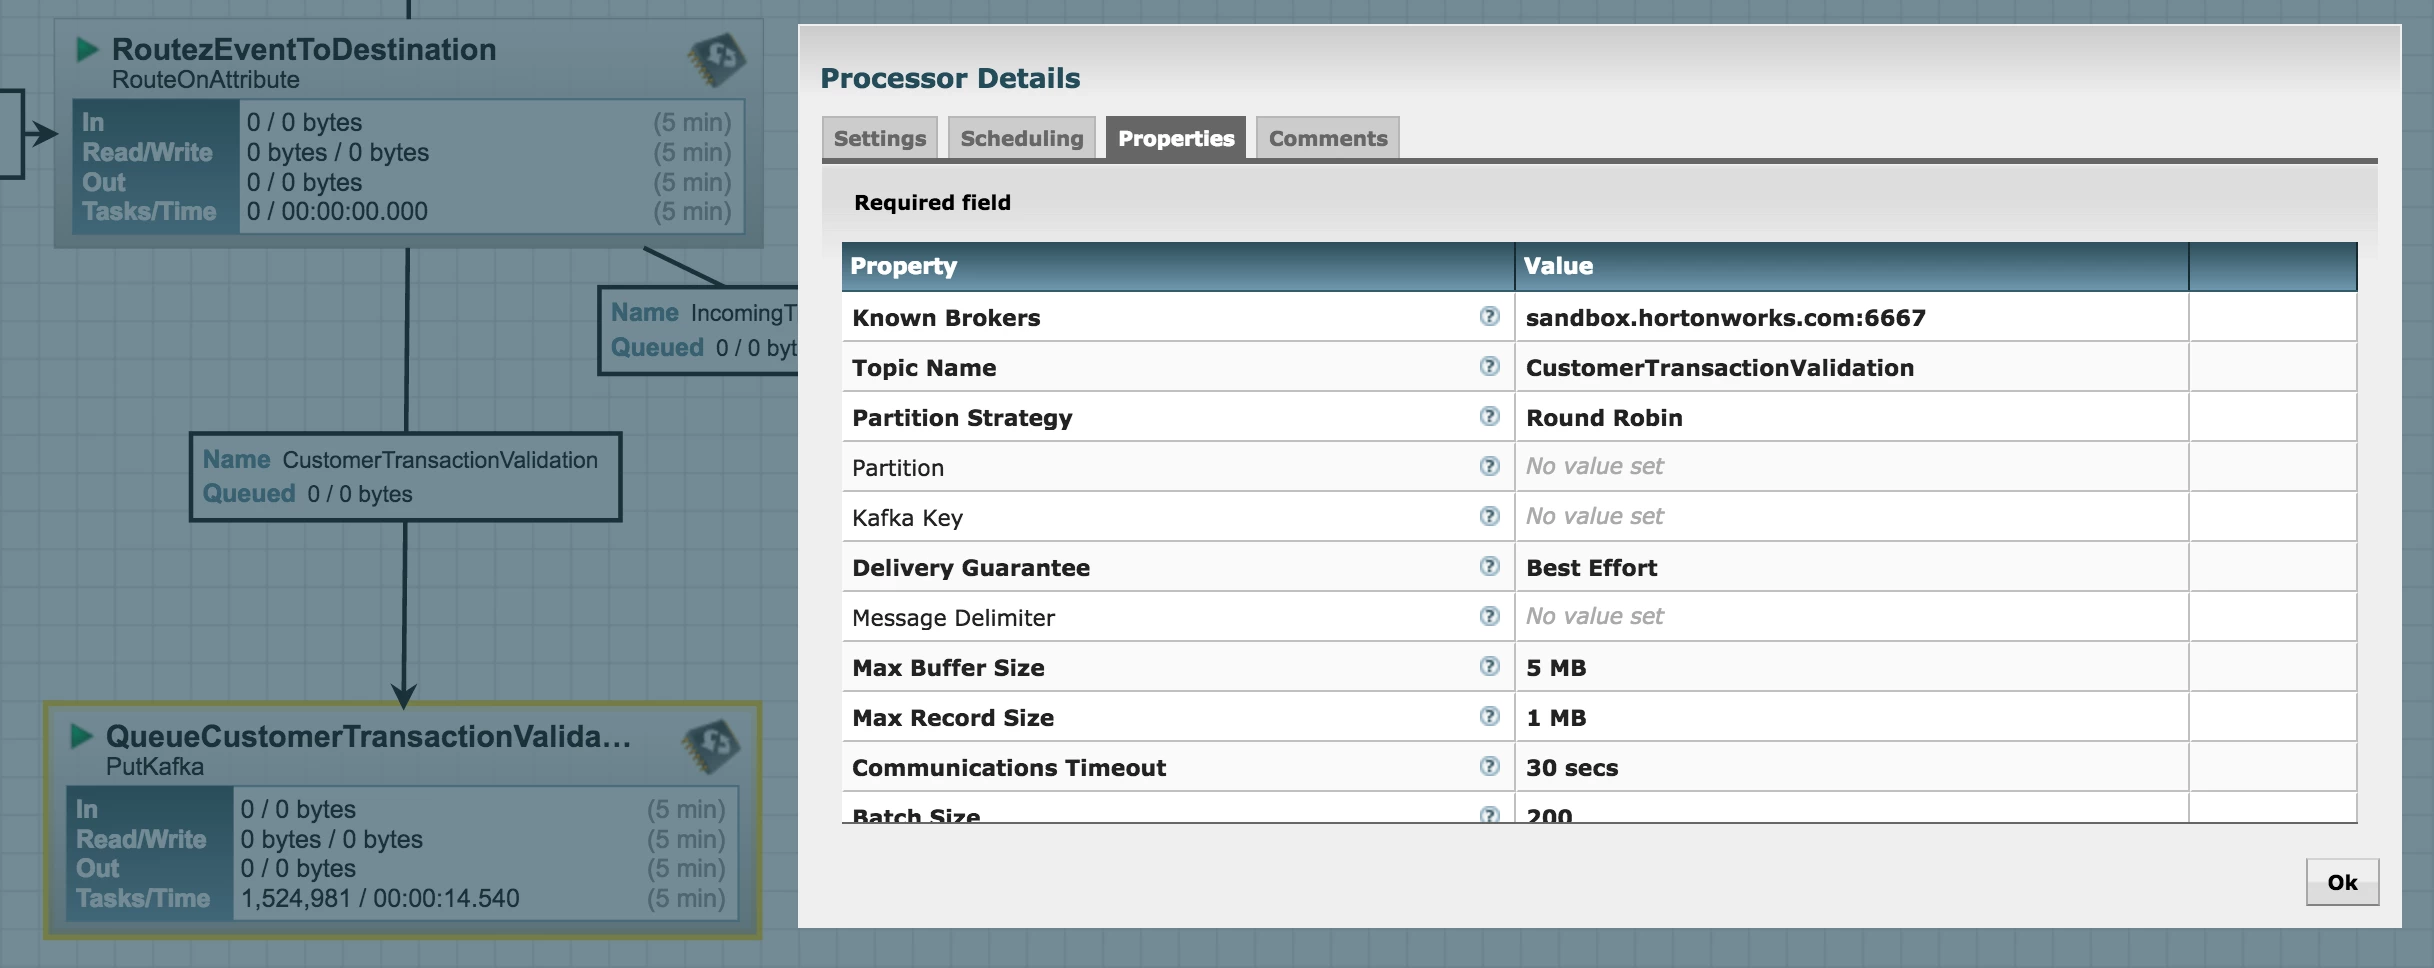2434x968 pixels.
Task: Show help for Max Buffer Size
Action: (1489, 666)
